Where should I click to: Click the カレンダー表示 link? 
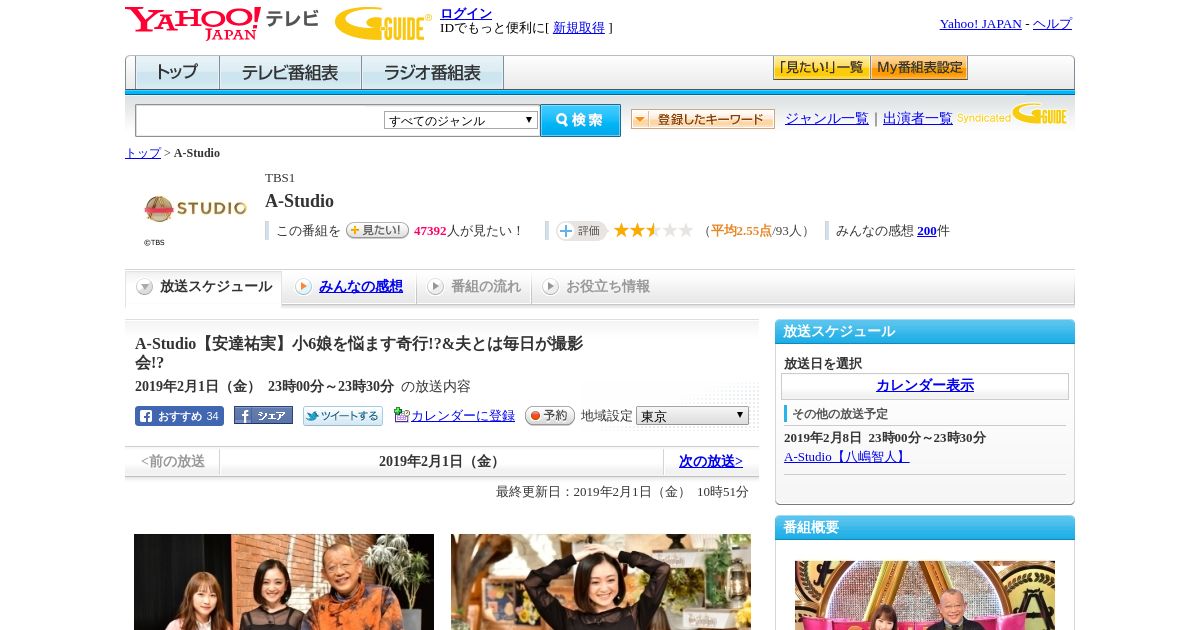point(925,385)
